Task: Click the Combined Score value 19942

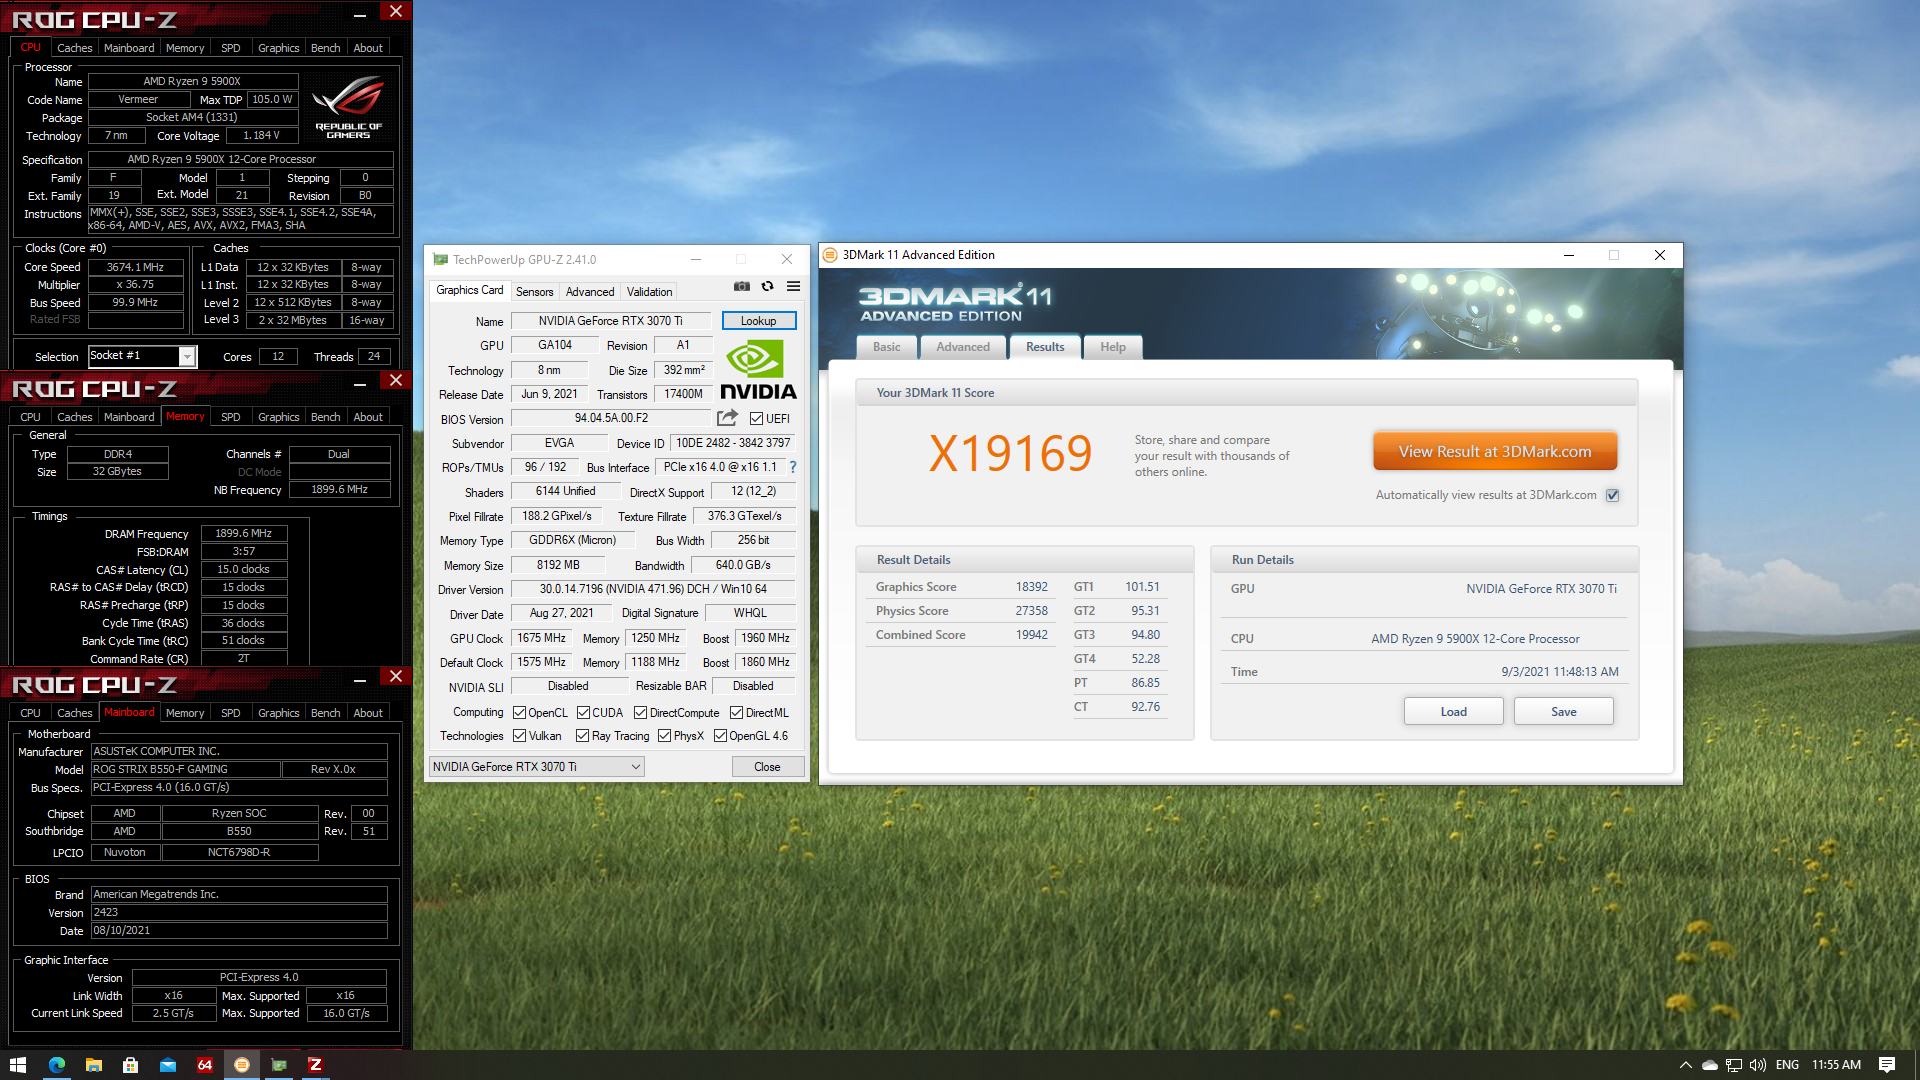Action: coord(1031,635)
